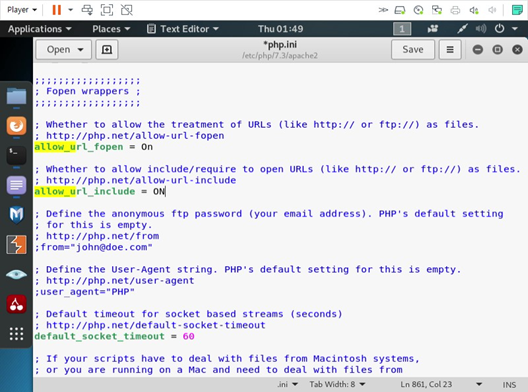Open the Ln 861, Col 23 position dropdown
528x392 pixels.
pos(441,385)
